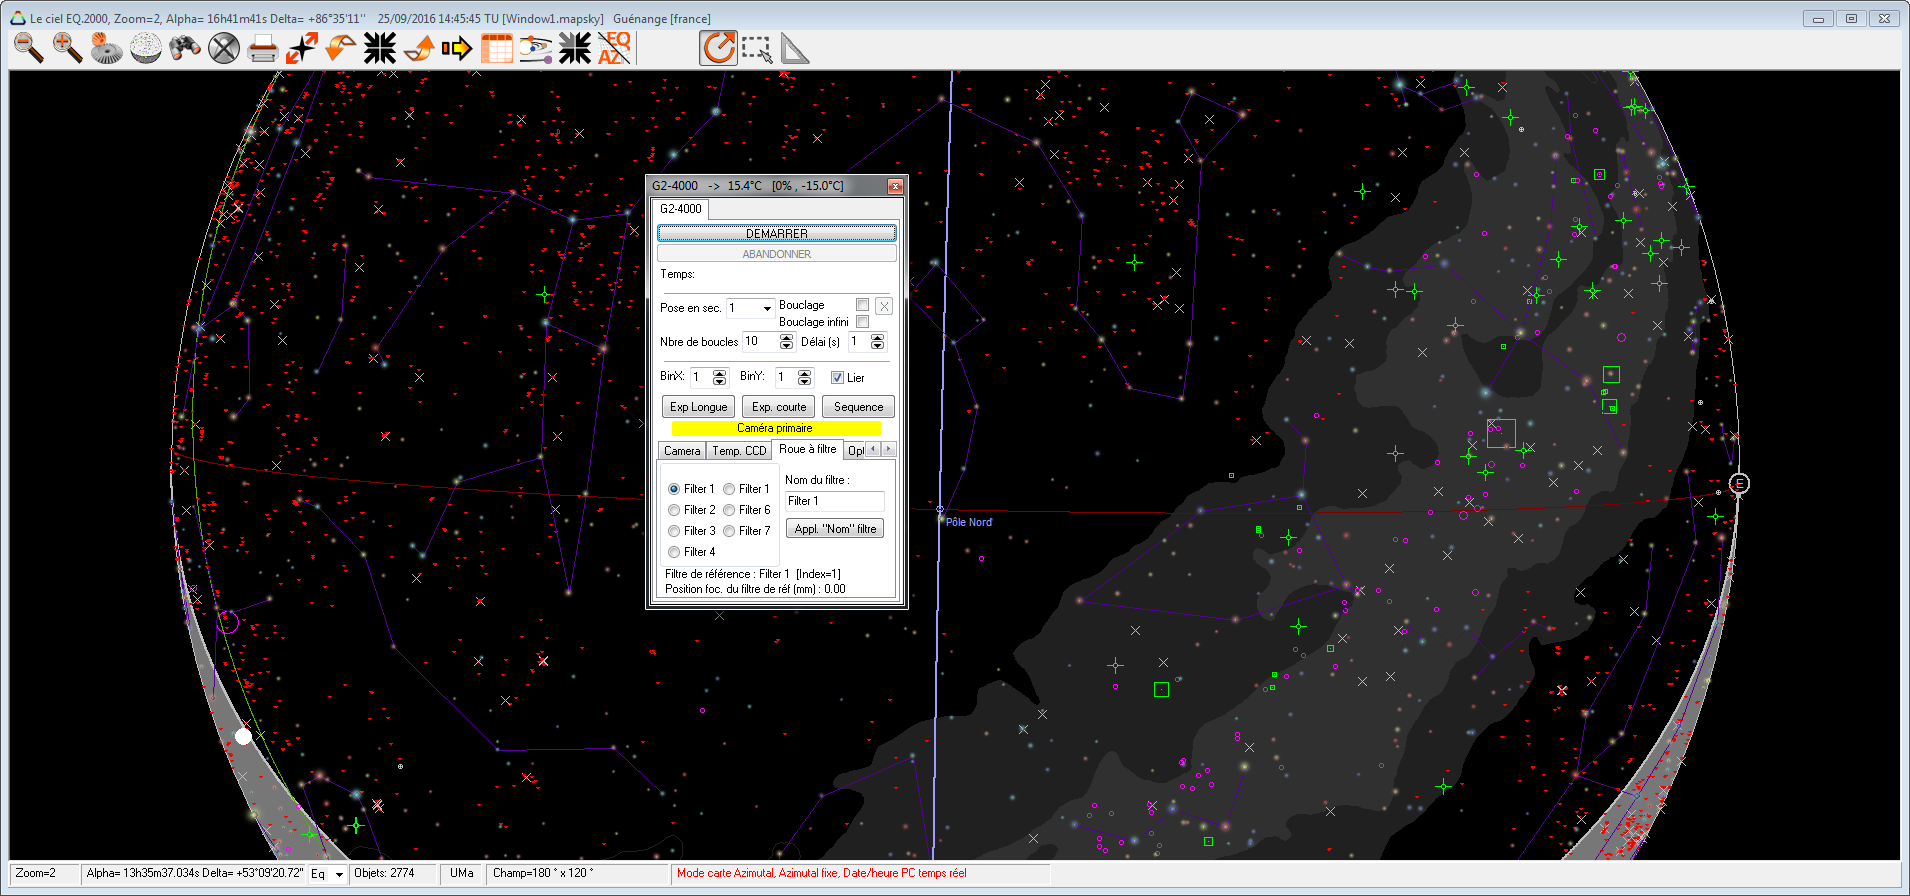1910x896 pixels.
Task: Click the triangle set-square measuring tool
Action: (794, 48)
